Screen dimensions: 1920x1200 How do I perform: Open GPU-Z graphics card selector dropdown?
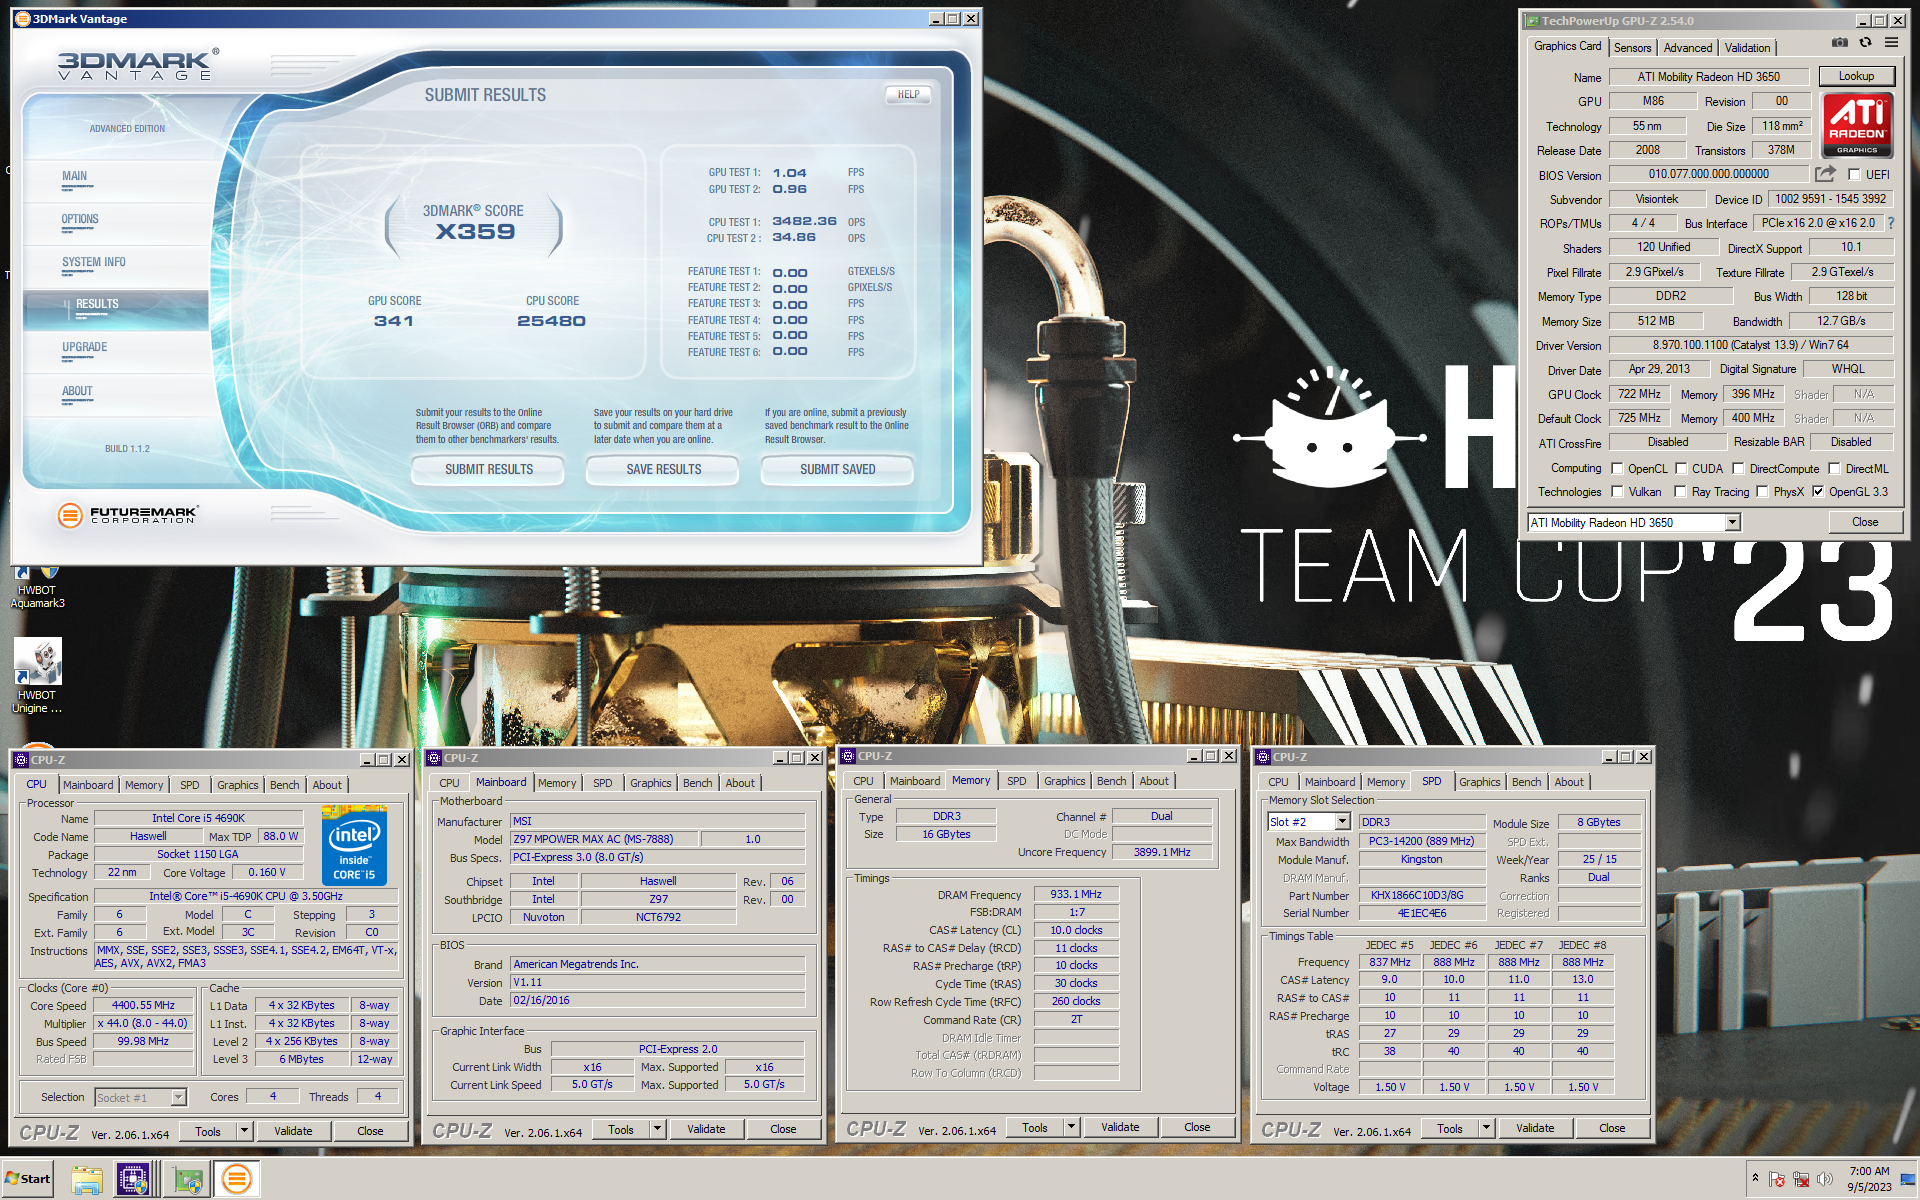[x=1732, y=522]
